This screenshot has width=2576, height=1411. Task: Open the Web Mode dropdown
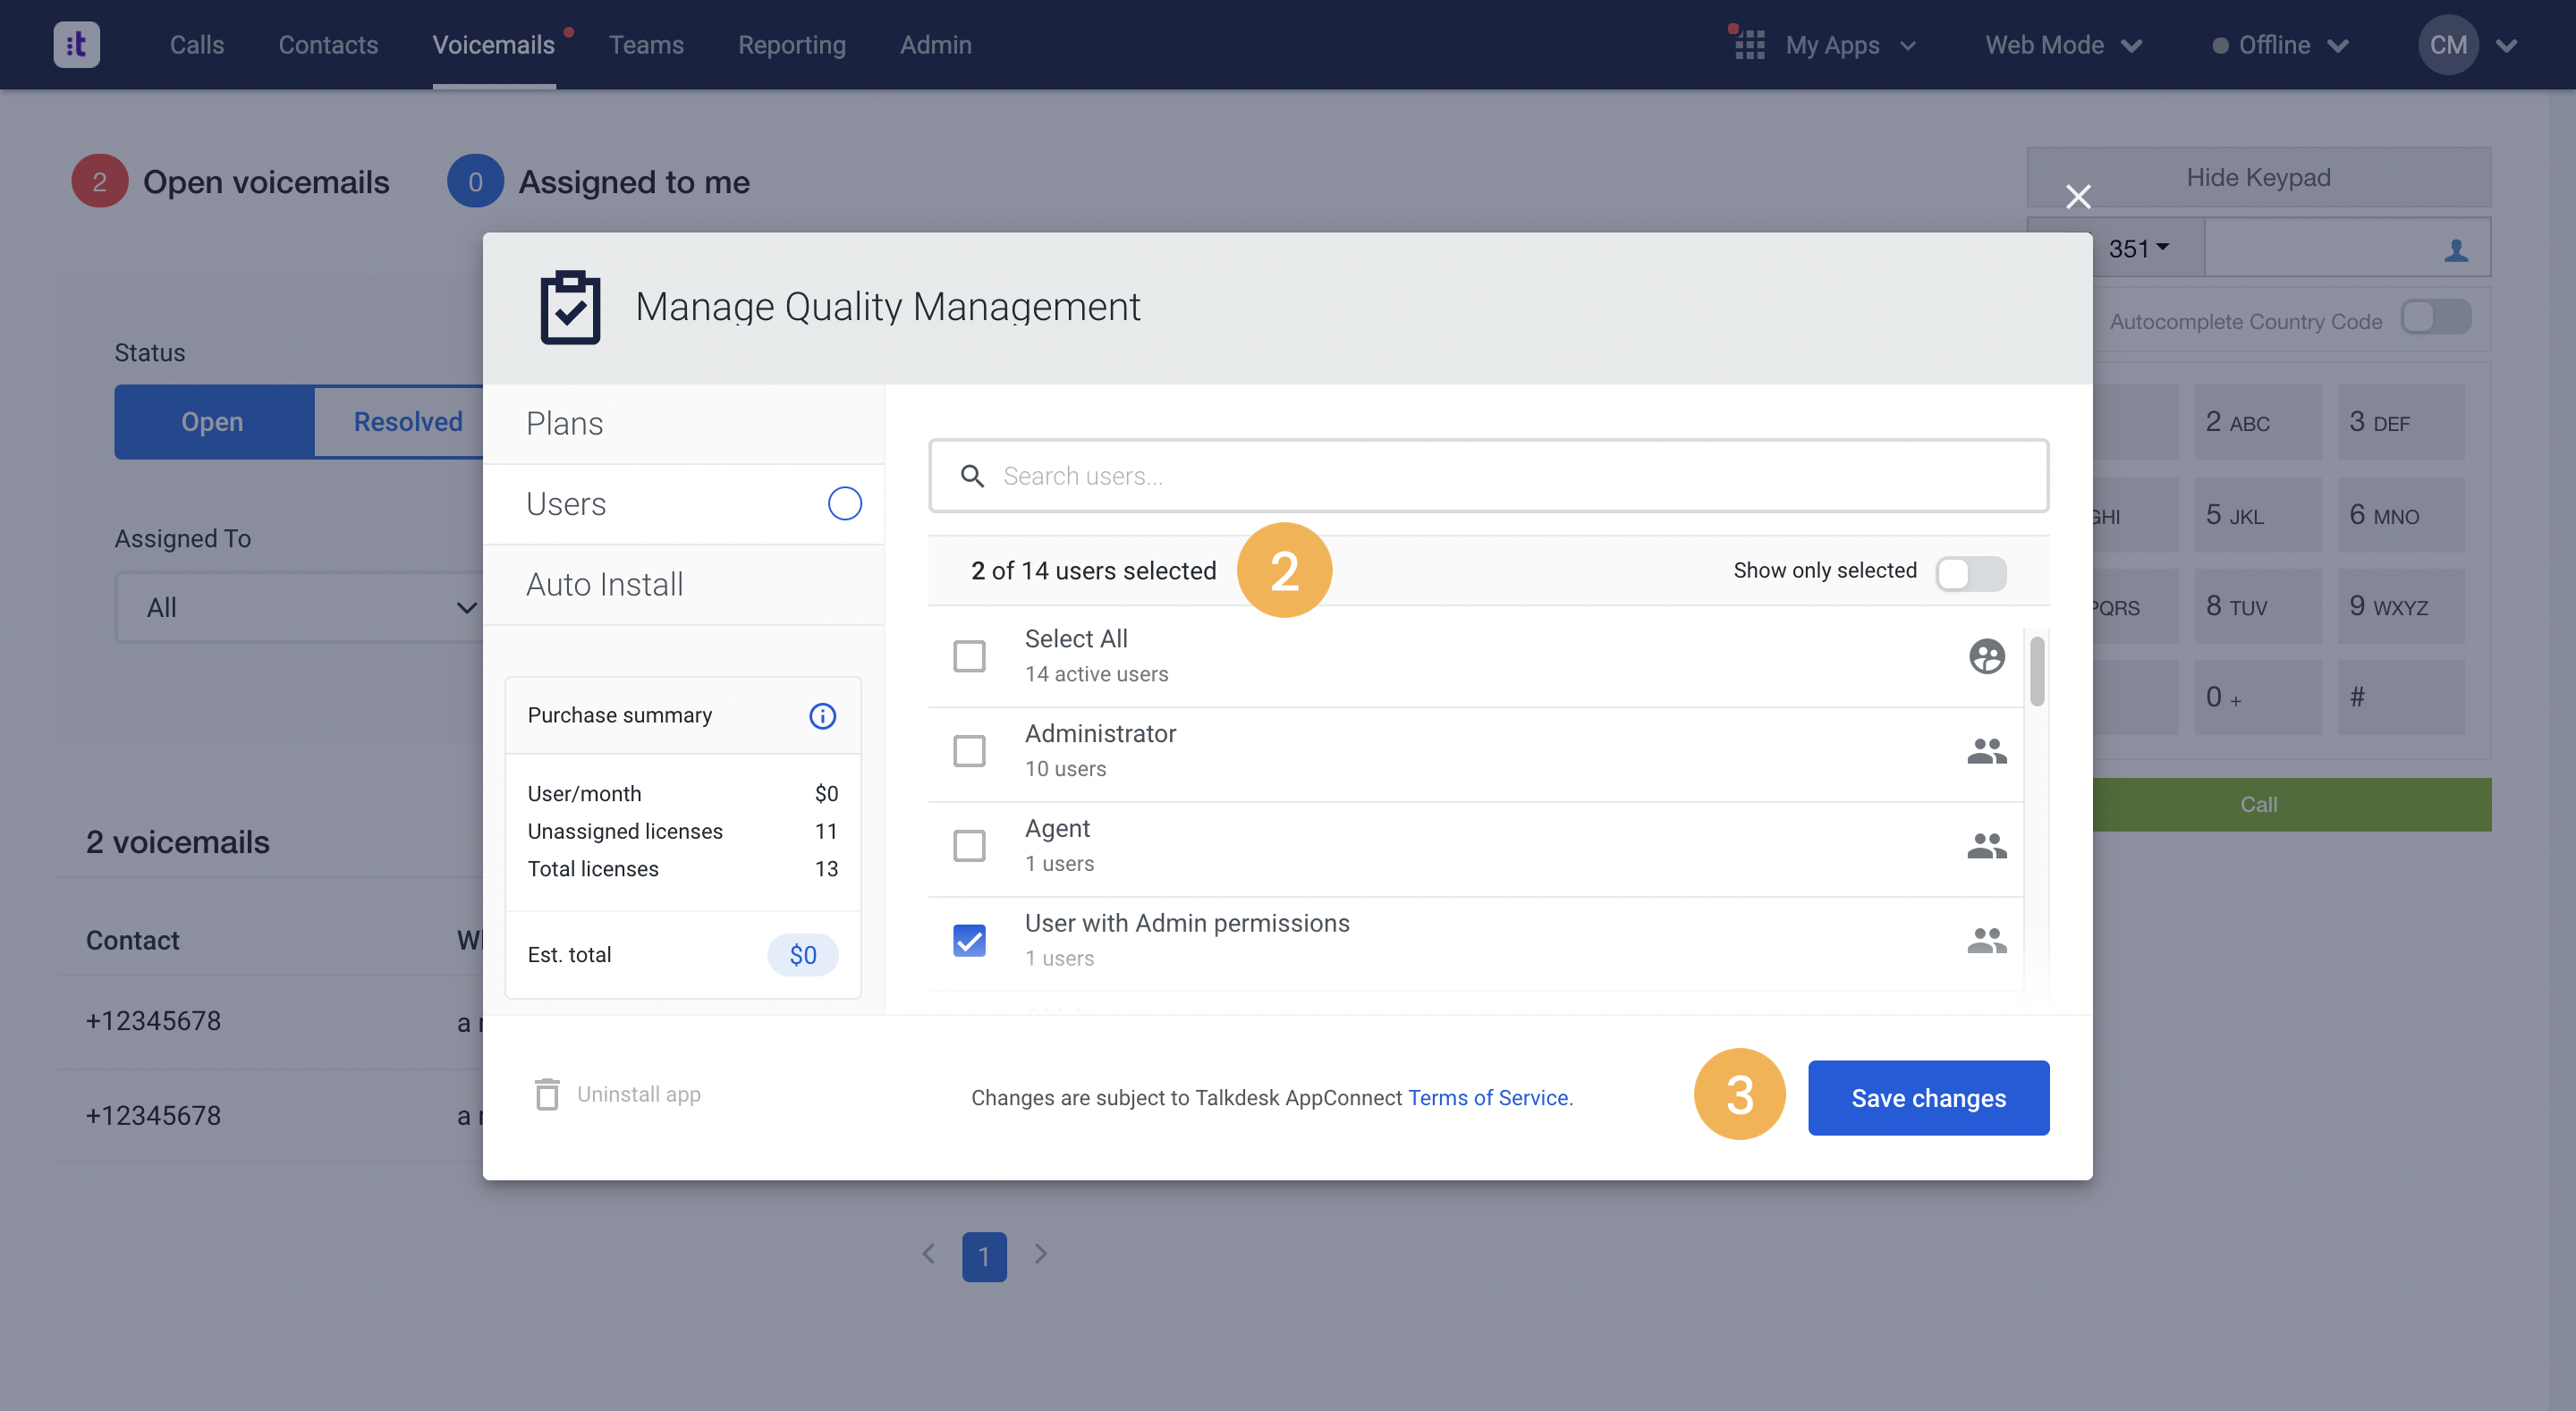(x=2064, y=45)
